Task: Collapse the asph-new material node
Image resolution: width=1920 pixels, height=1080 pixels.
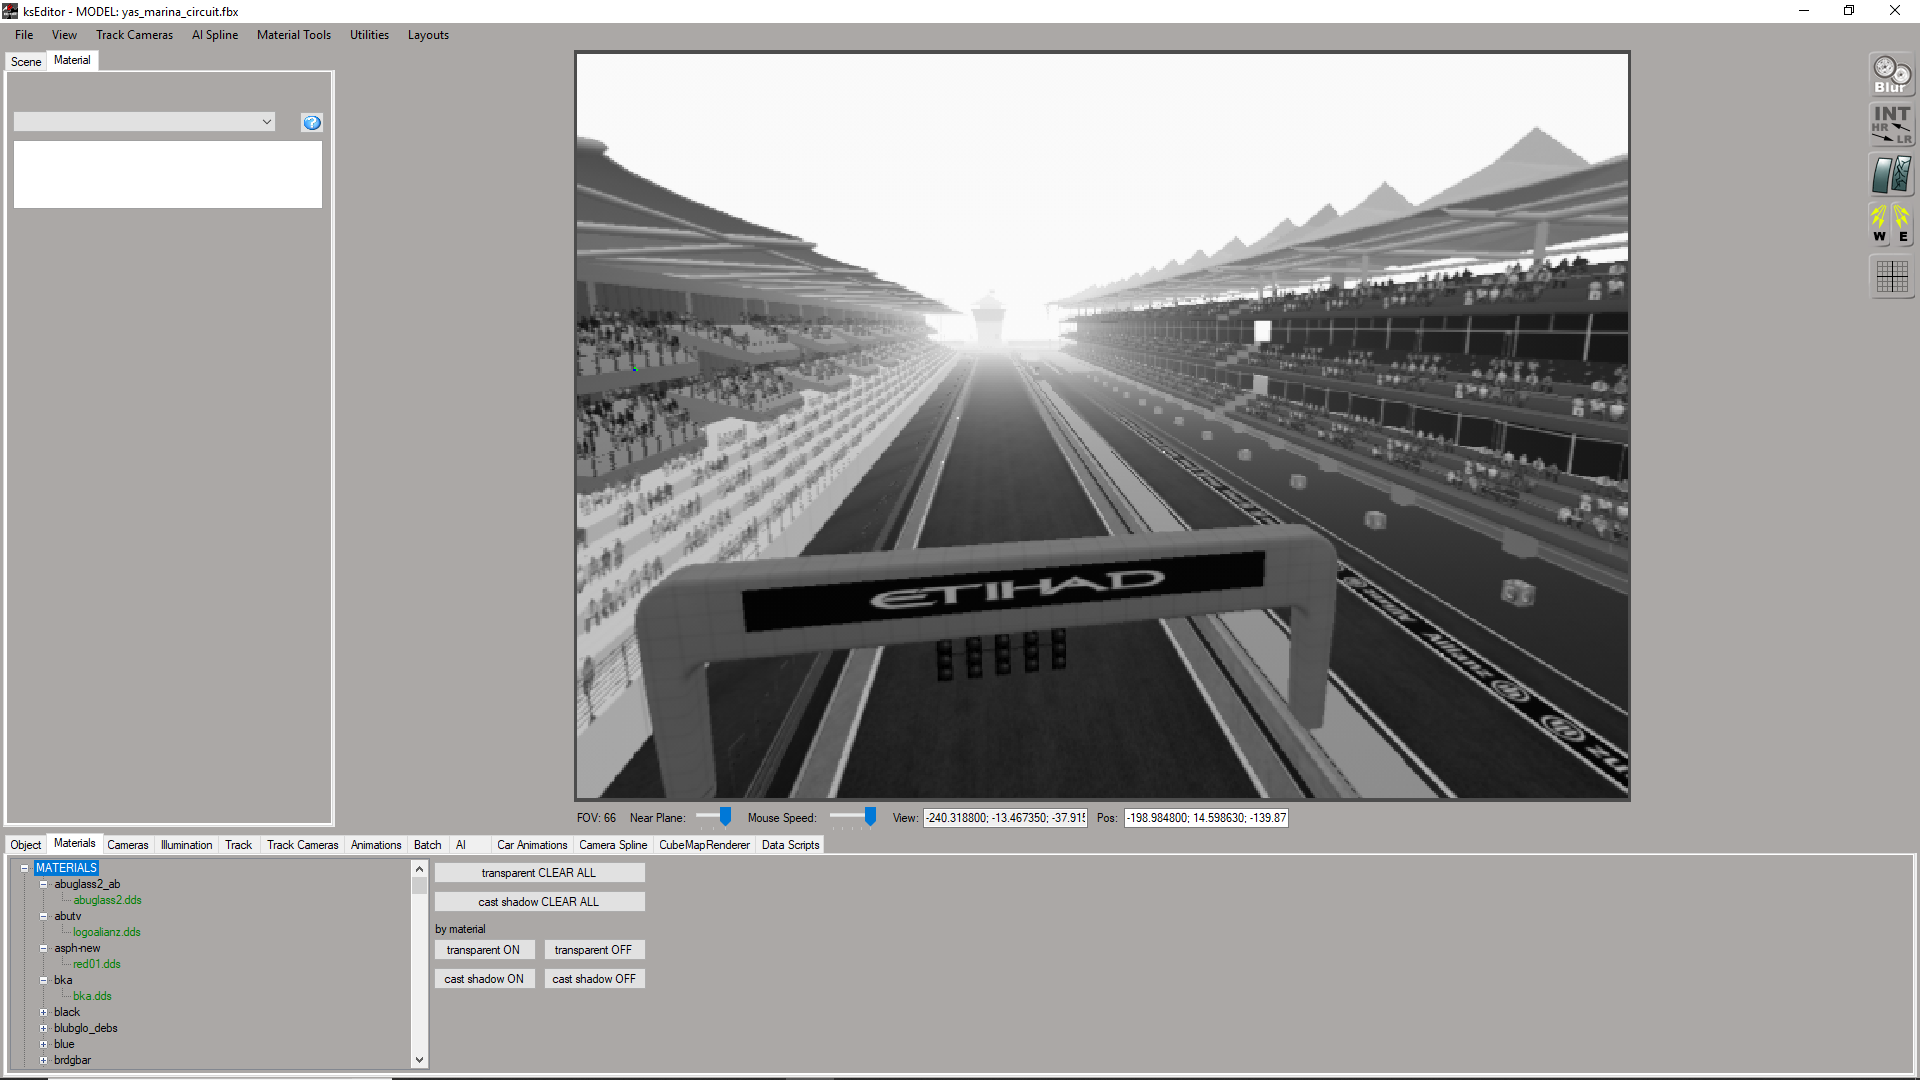Action: [43, 948]
